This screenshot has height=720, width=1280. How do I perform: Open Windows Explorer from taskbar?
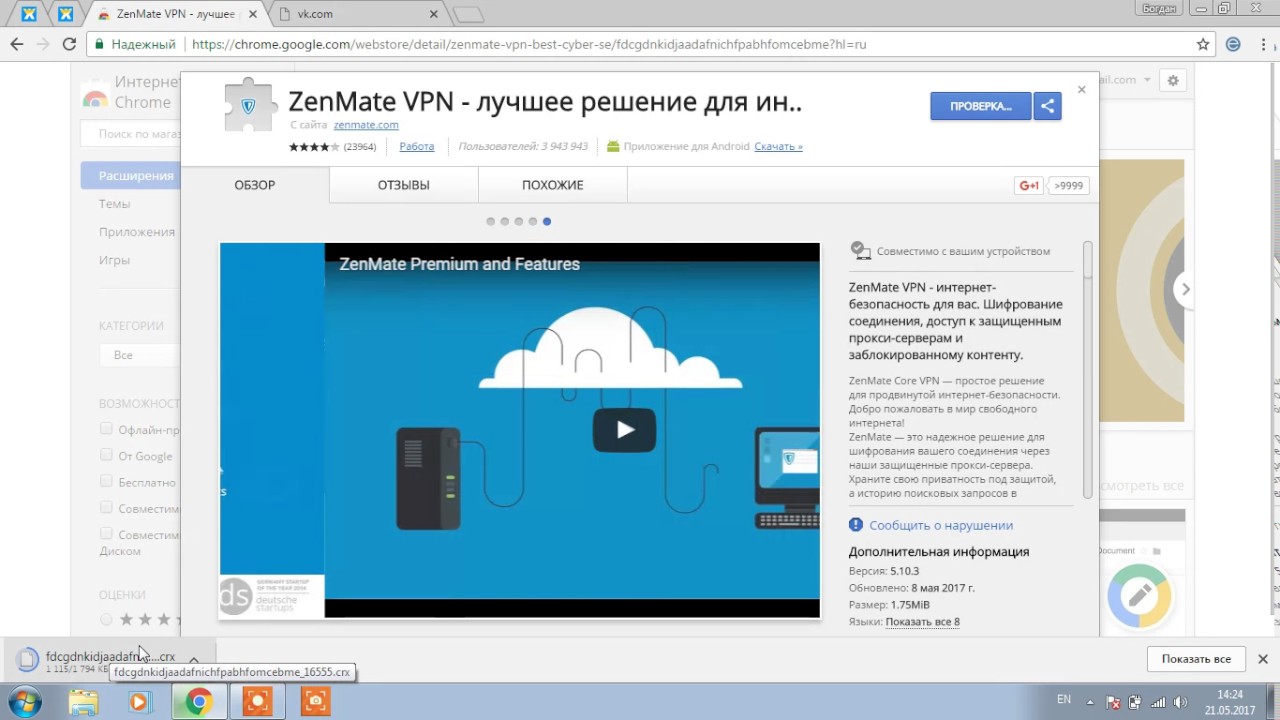tap(84, 702)
